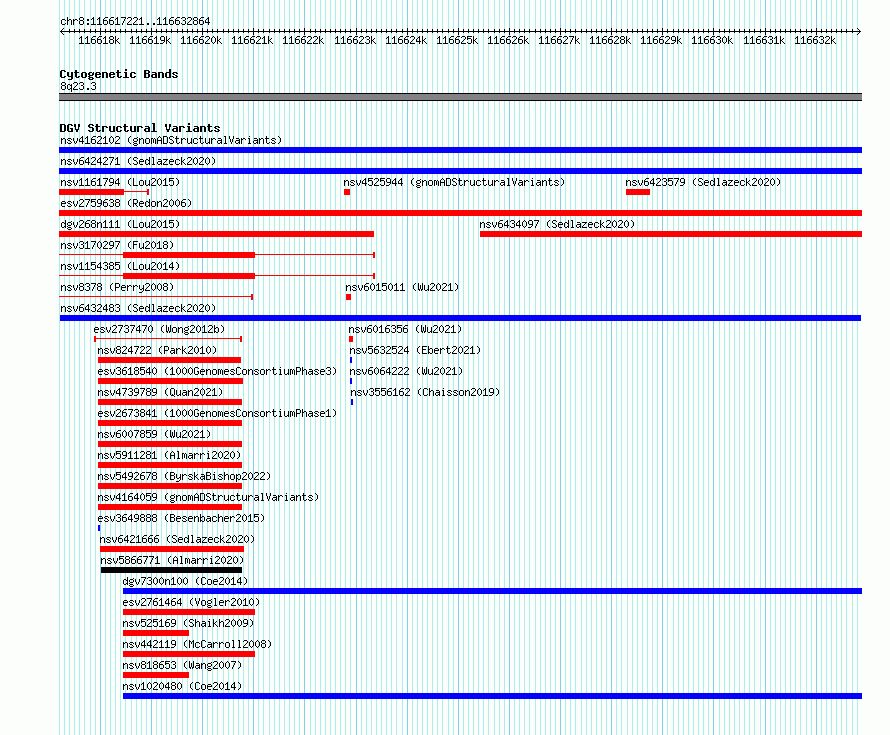Open the nsv5866771 (Almarri2020) label
Screen dimensions: 890x735
click(x=172, y=560)
